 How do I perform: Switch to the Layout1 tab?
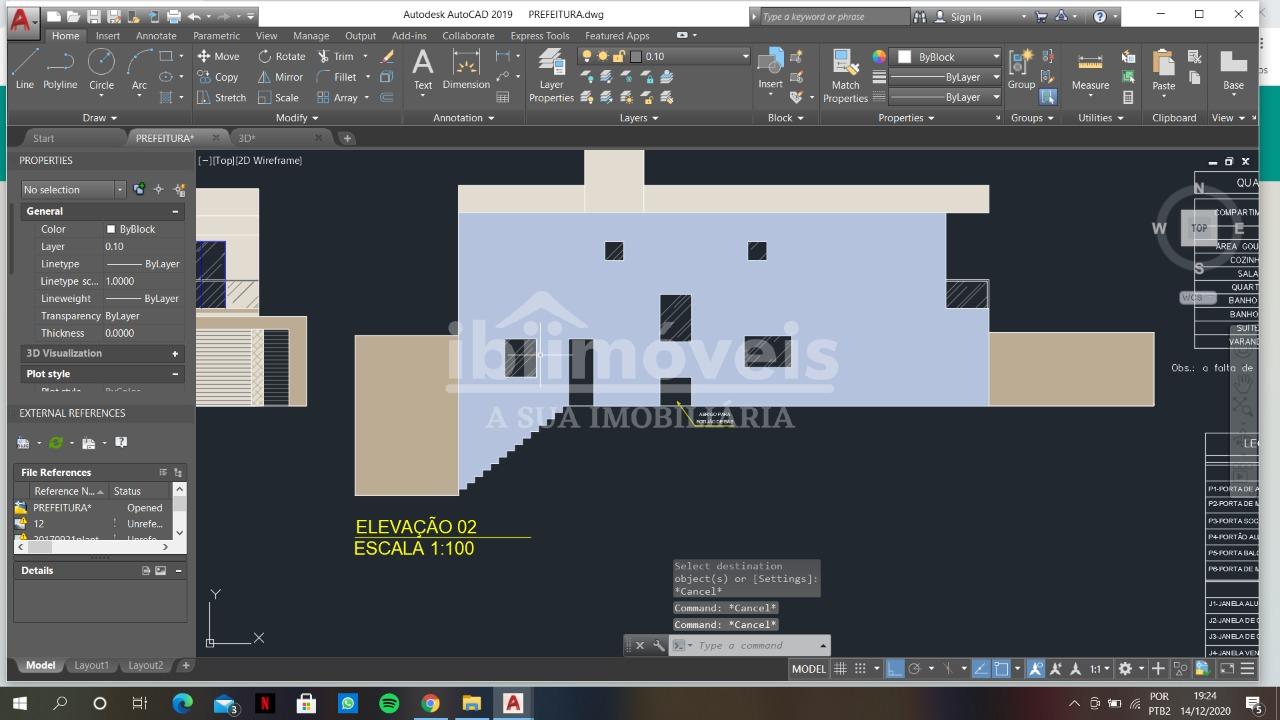92,665
